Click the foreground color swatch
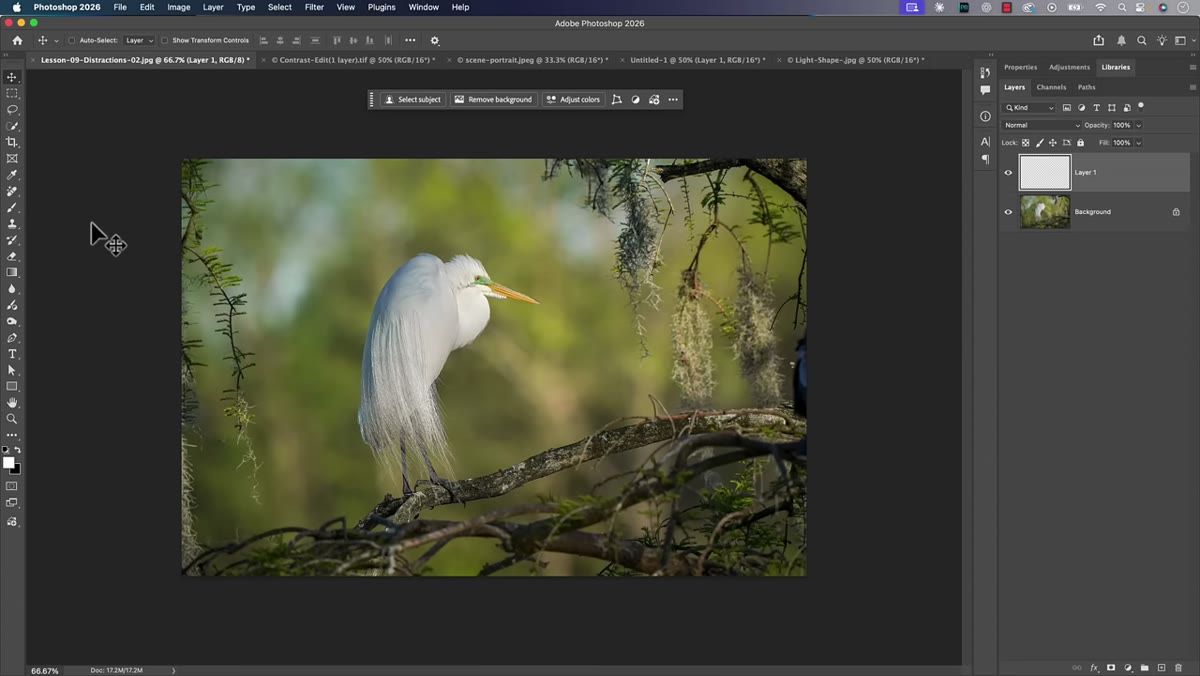The width and height of the screenshot is (1200, 676). (x=8, y=463)
